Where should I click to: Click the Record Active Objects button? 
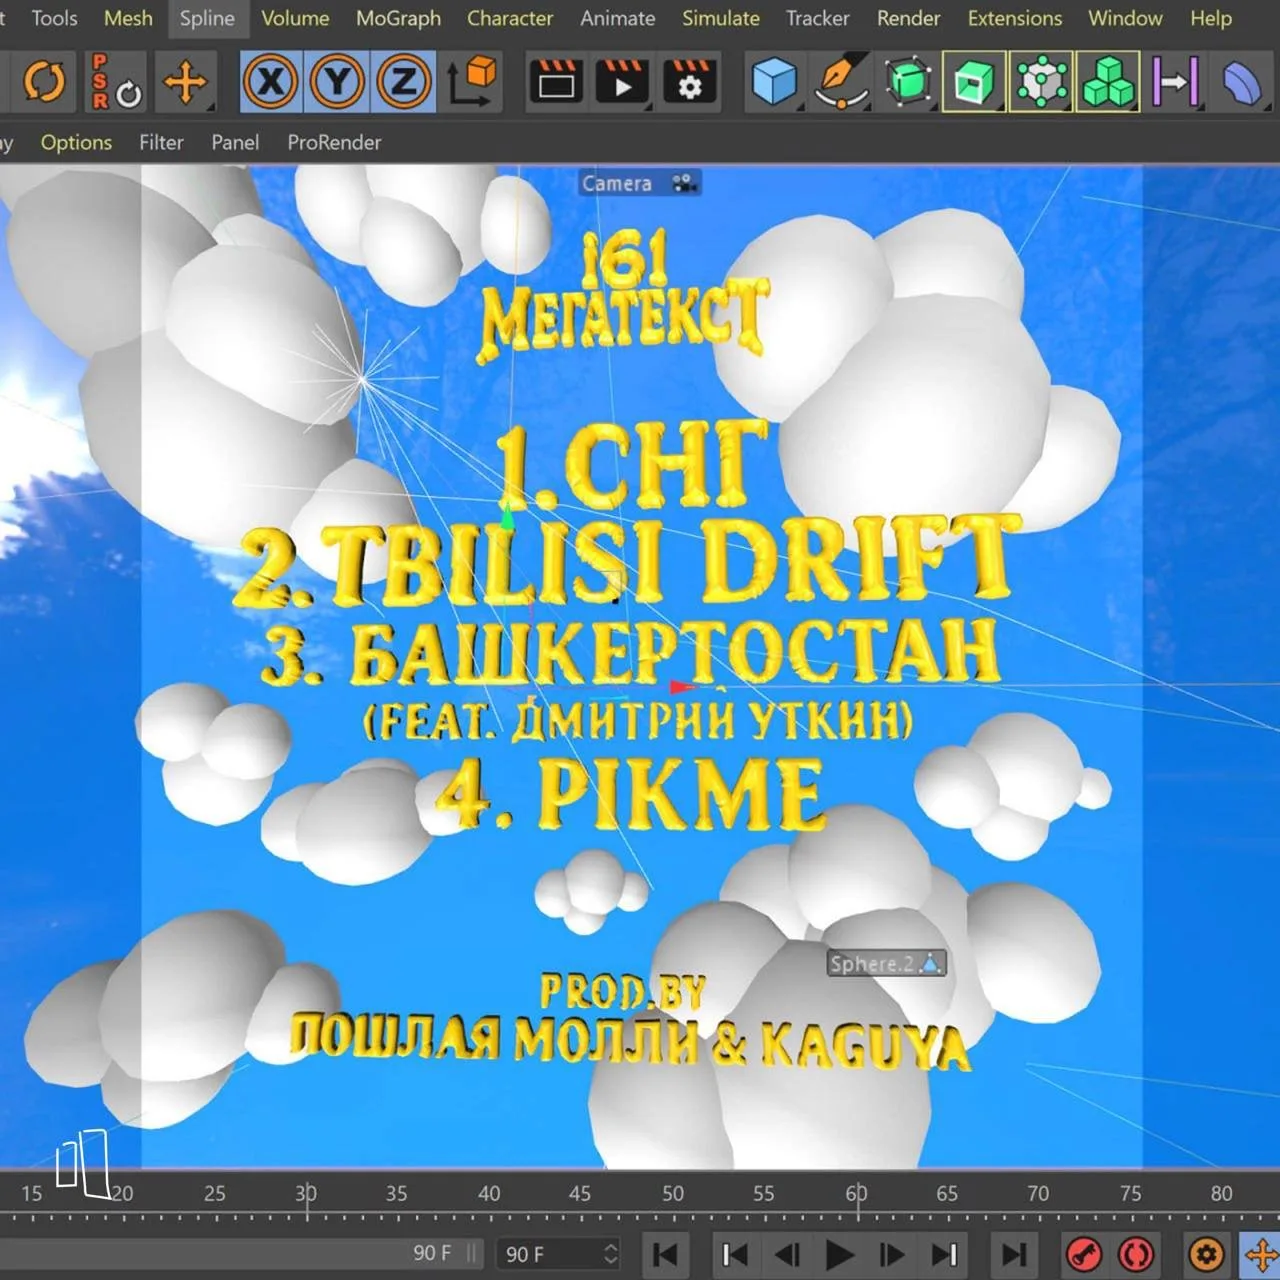pos(1084,1253)
